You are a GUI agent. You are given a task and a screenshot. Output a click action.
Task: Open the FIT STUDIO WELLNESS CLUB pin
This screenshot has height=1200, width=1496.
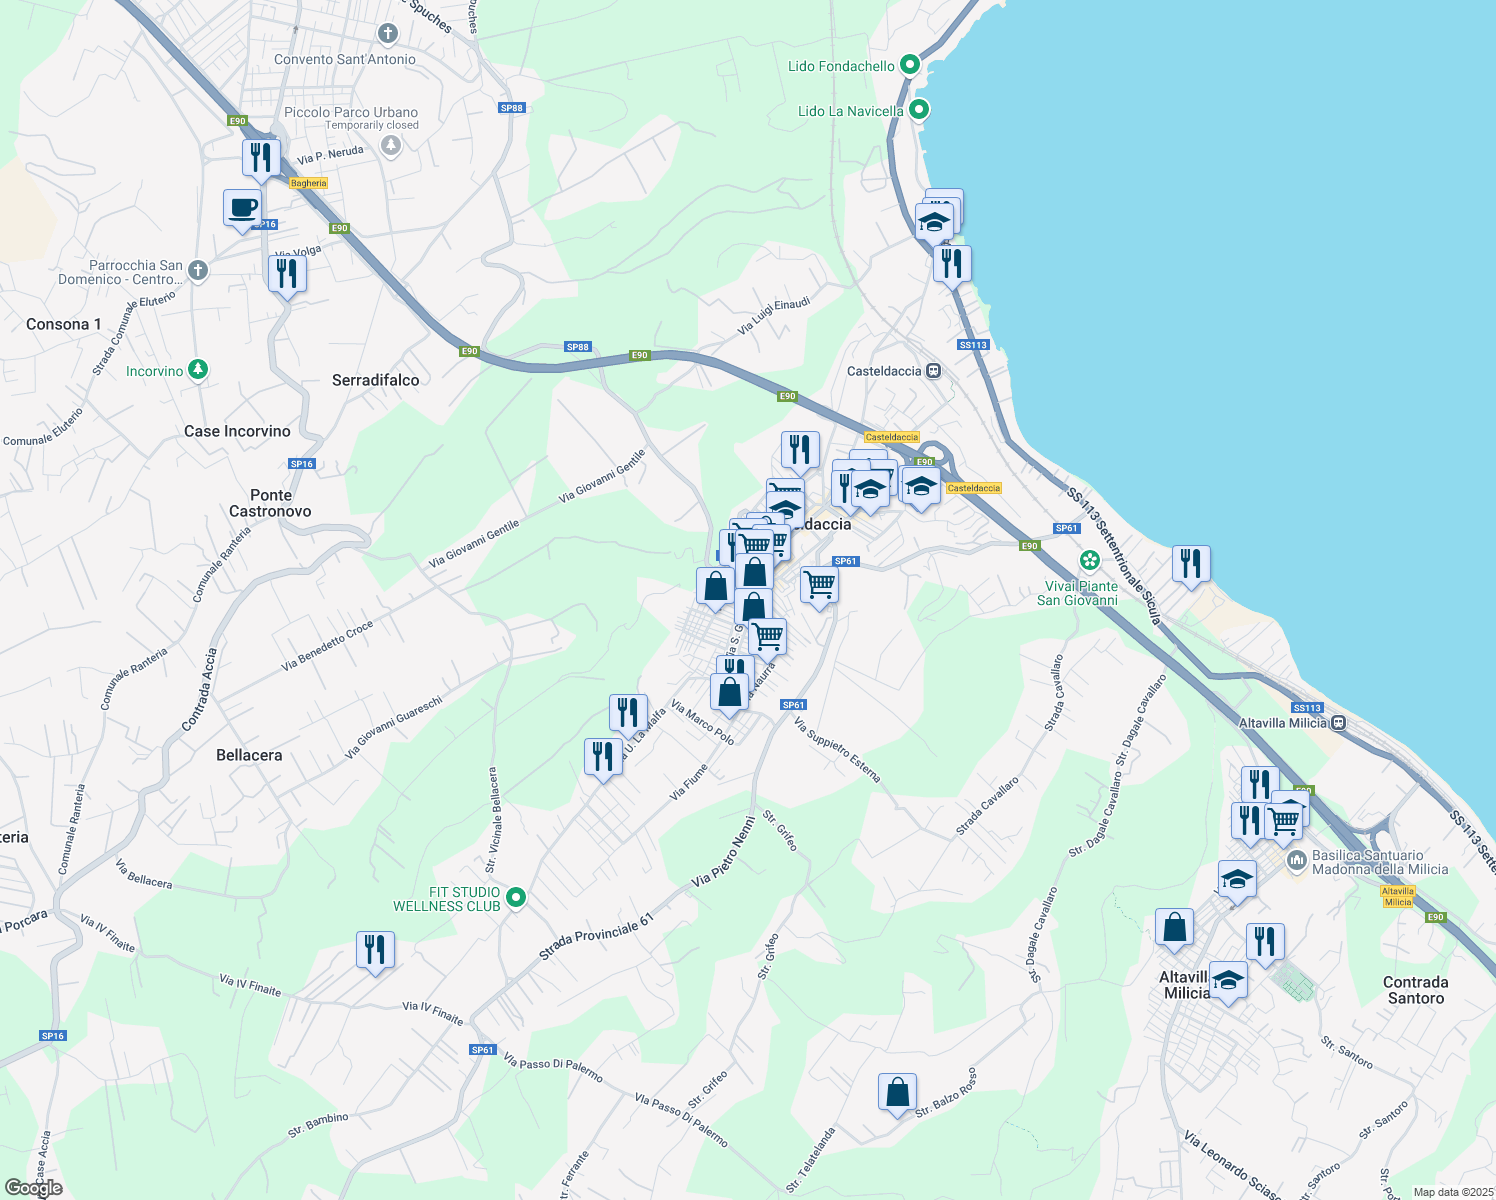516,897
